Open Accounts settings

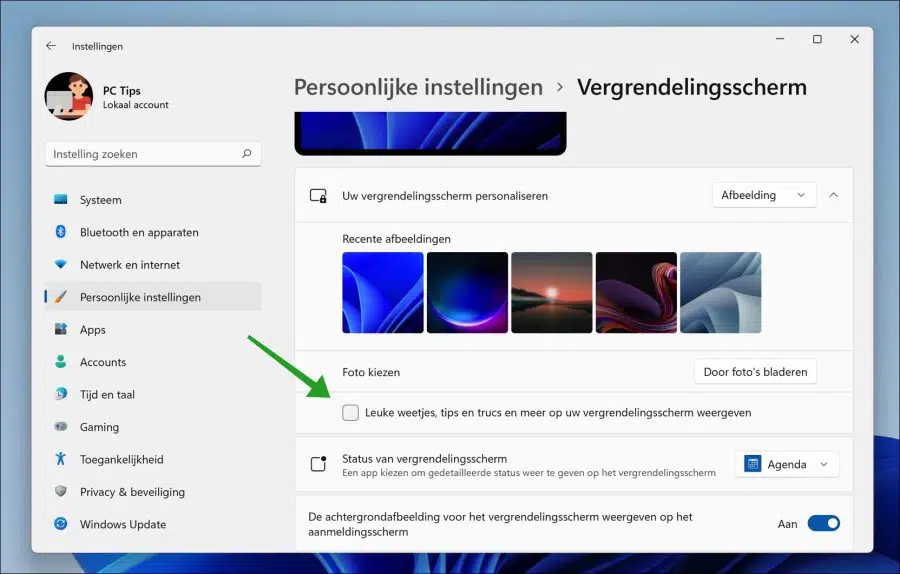pos(153,362)
